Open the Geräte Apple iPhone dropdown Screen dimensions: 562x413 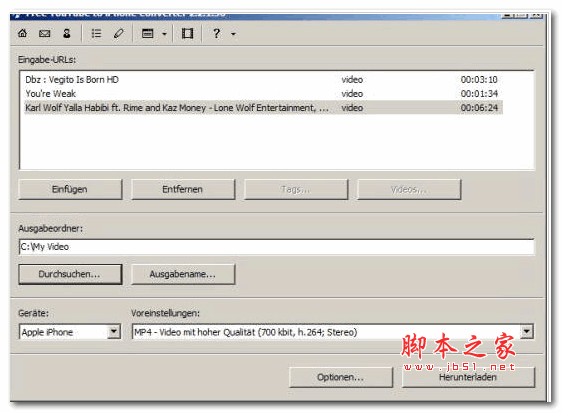[x=114, y=332]
